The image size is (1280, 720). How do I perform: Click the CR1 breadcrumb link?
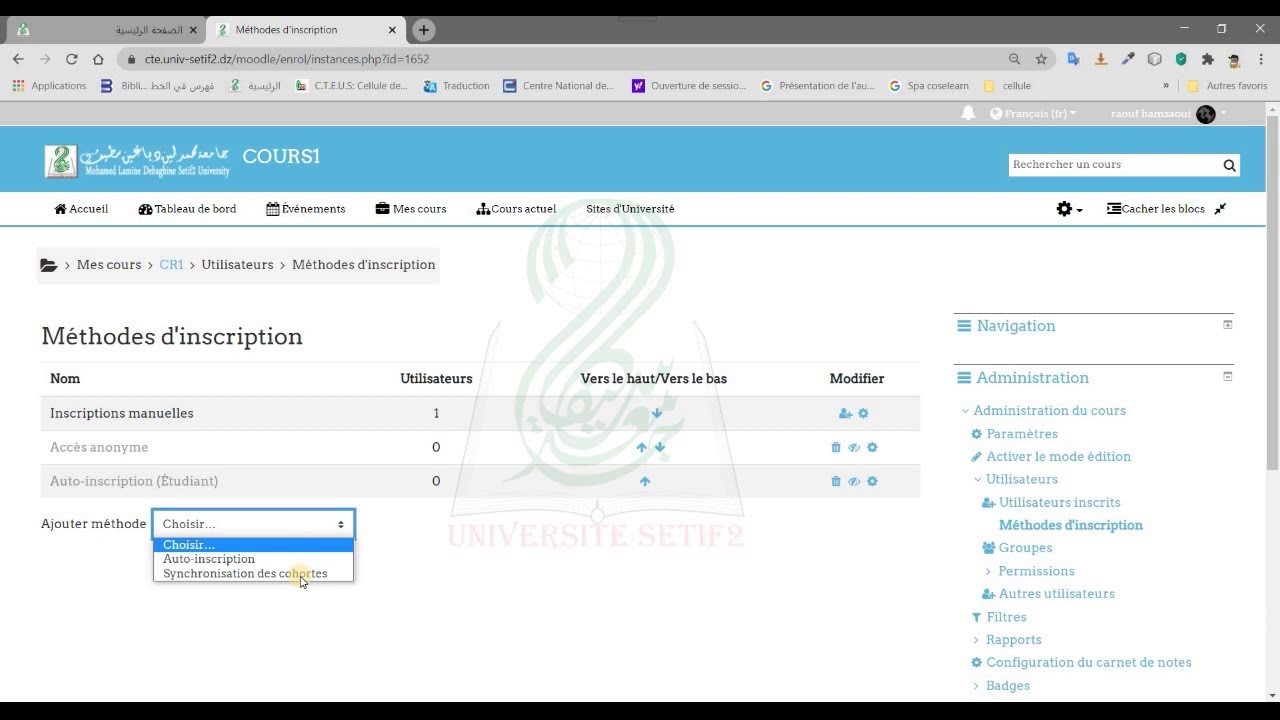pyautogui.click(x=171, y=265)
